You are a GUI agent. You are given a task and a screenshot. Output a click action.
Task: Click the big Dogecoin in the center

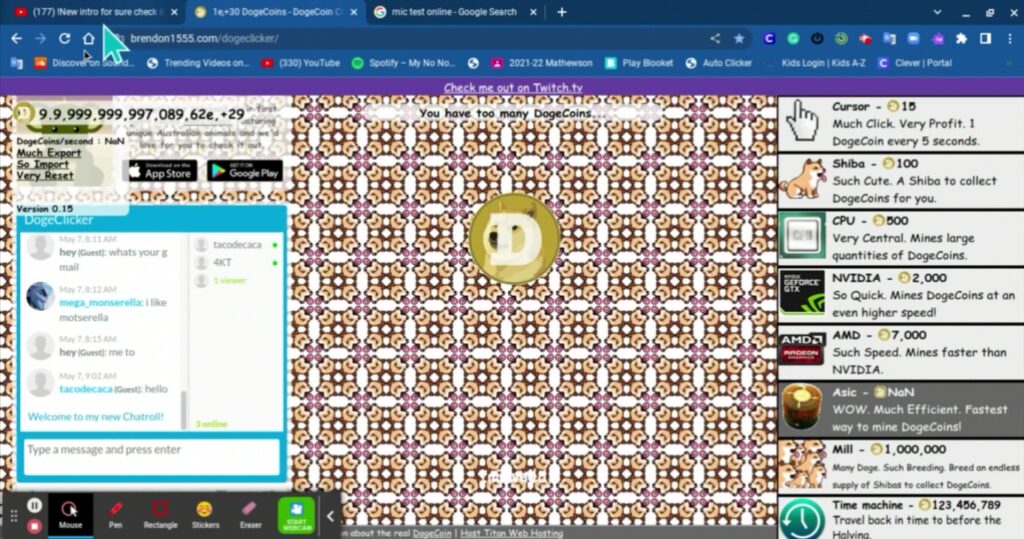(x=514, y=238)
